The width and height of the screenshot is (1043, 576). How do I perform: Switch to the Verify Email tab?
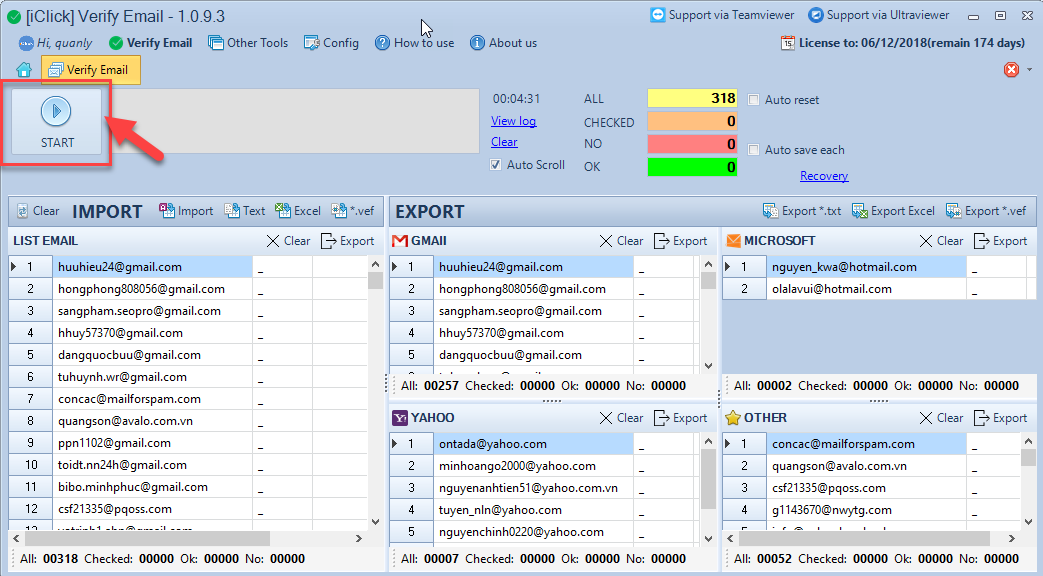pyautogui.click(x=90, y=70)
